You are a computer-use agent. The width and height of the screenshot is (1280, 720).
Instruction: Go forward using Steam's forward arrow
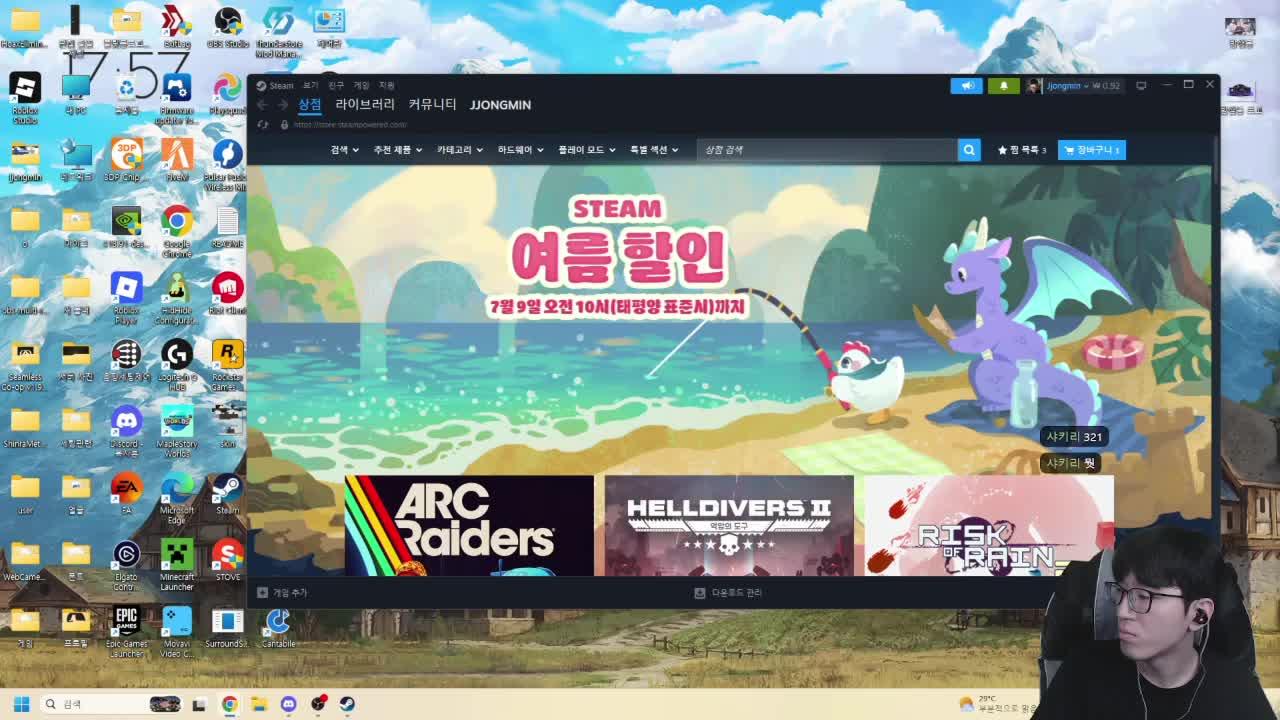(283, 104)
